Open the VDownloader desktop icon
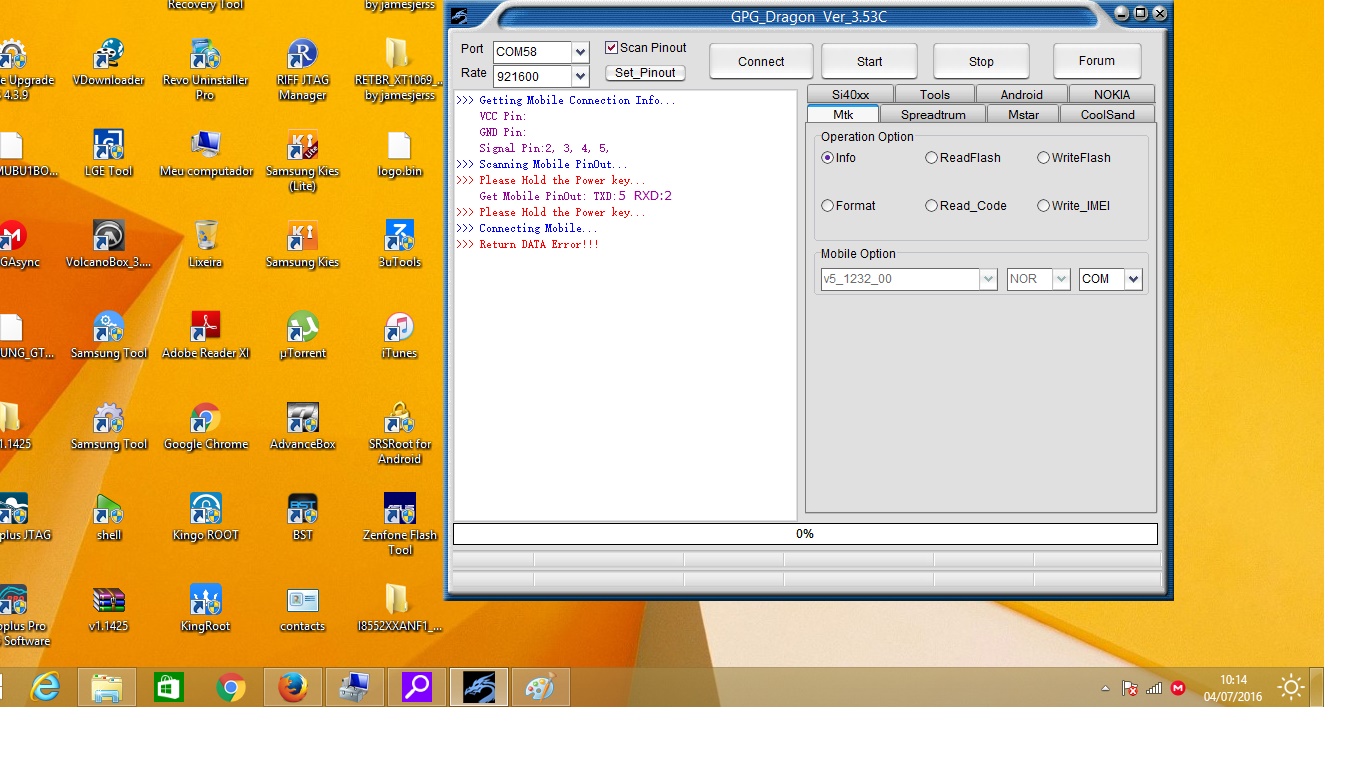This screenshot has width=1360, height=768. pyautogui.click(x=108, y=62)
